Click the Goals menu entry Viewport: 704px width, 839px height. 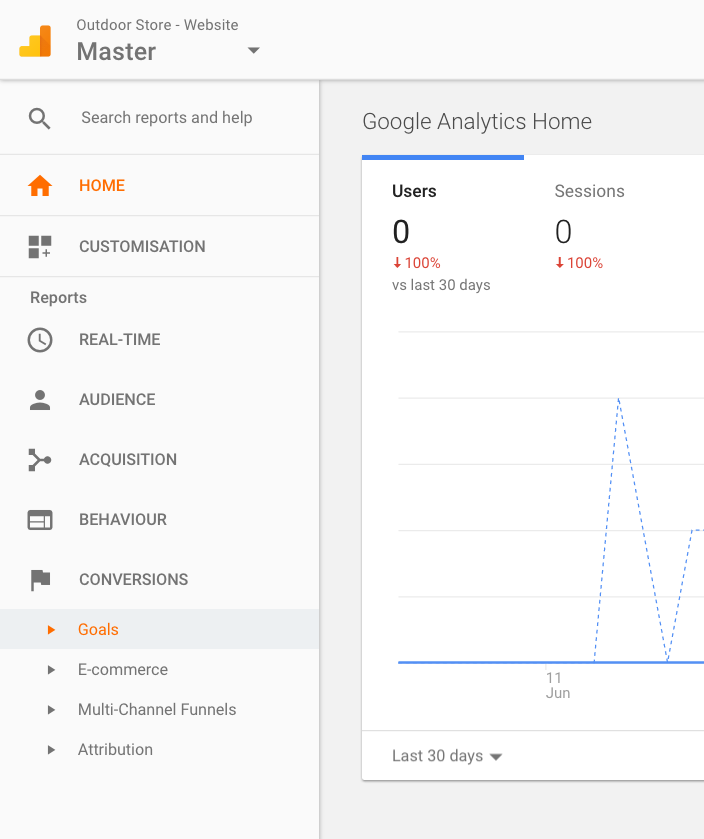97,630
